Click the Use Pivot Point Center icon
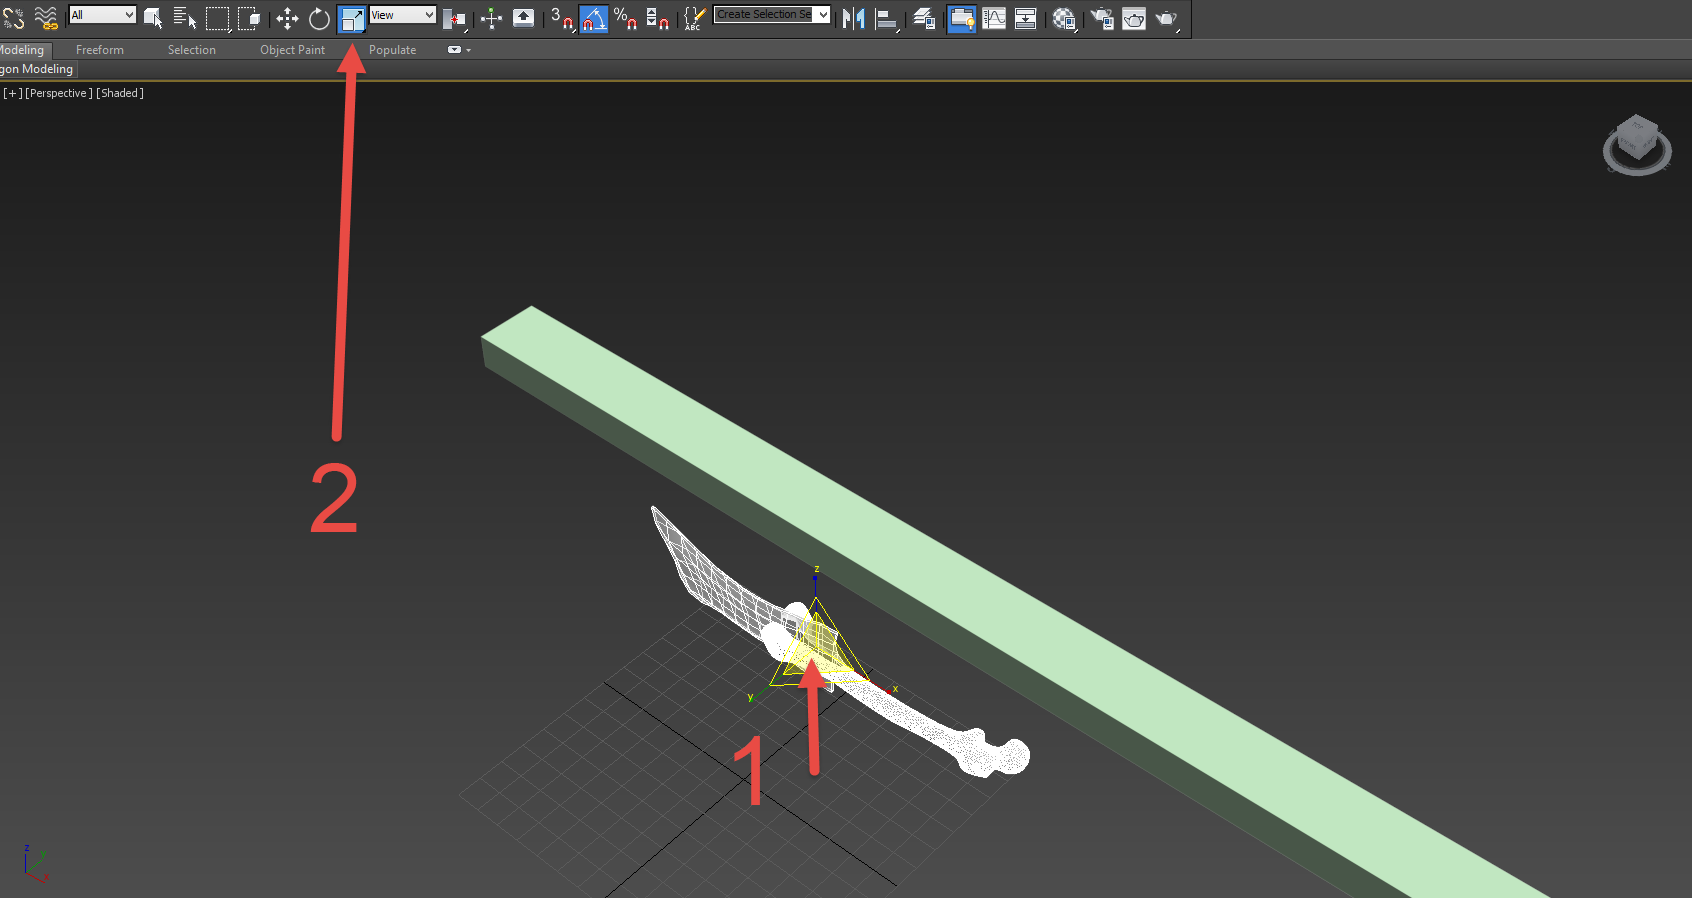Viewport: 1692px width, 898px height. [454, 18]
